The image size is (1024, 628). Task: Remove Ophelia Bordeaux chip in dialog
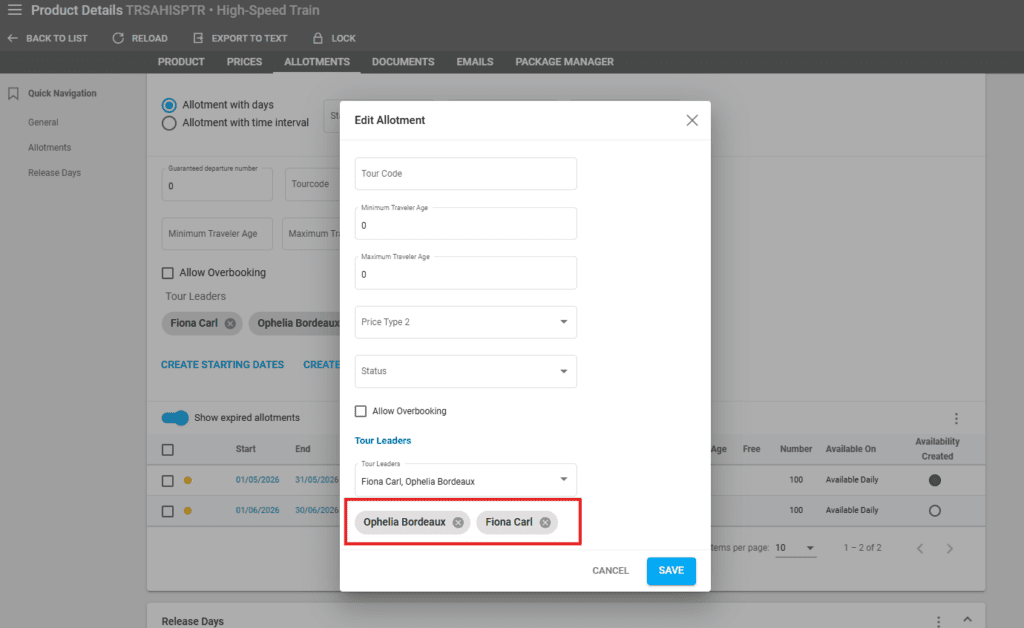pyautogui.click(x=458, y=522)
